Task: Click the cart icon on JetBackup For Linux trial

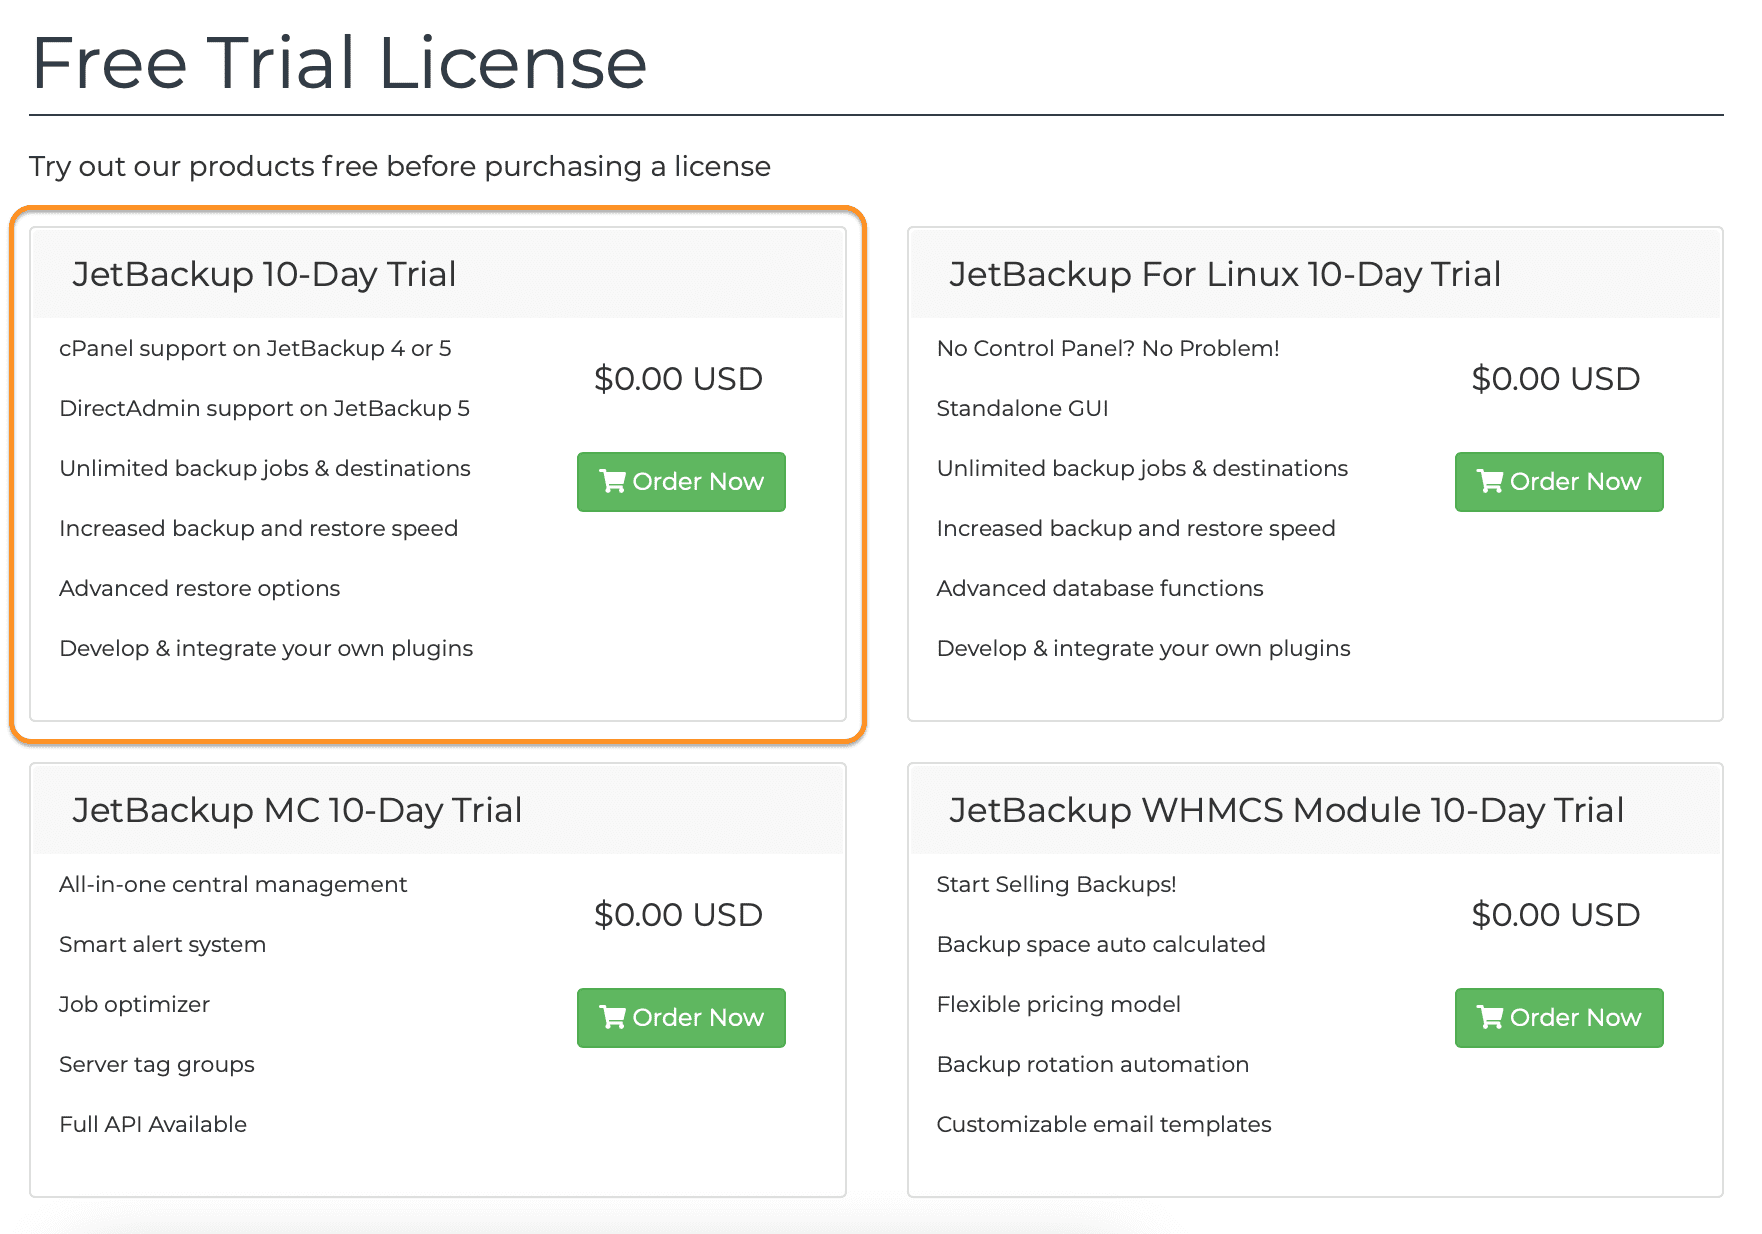Action: point(1490,481)
